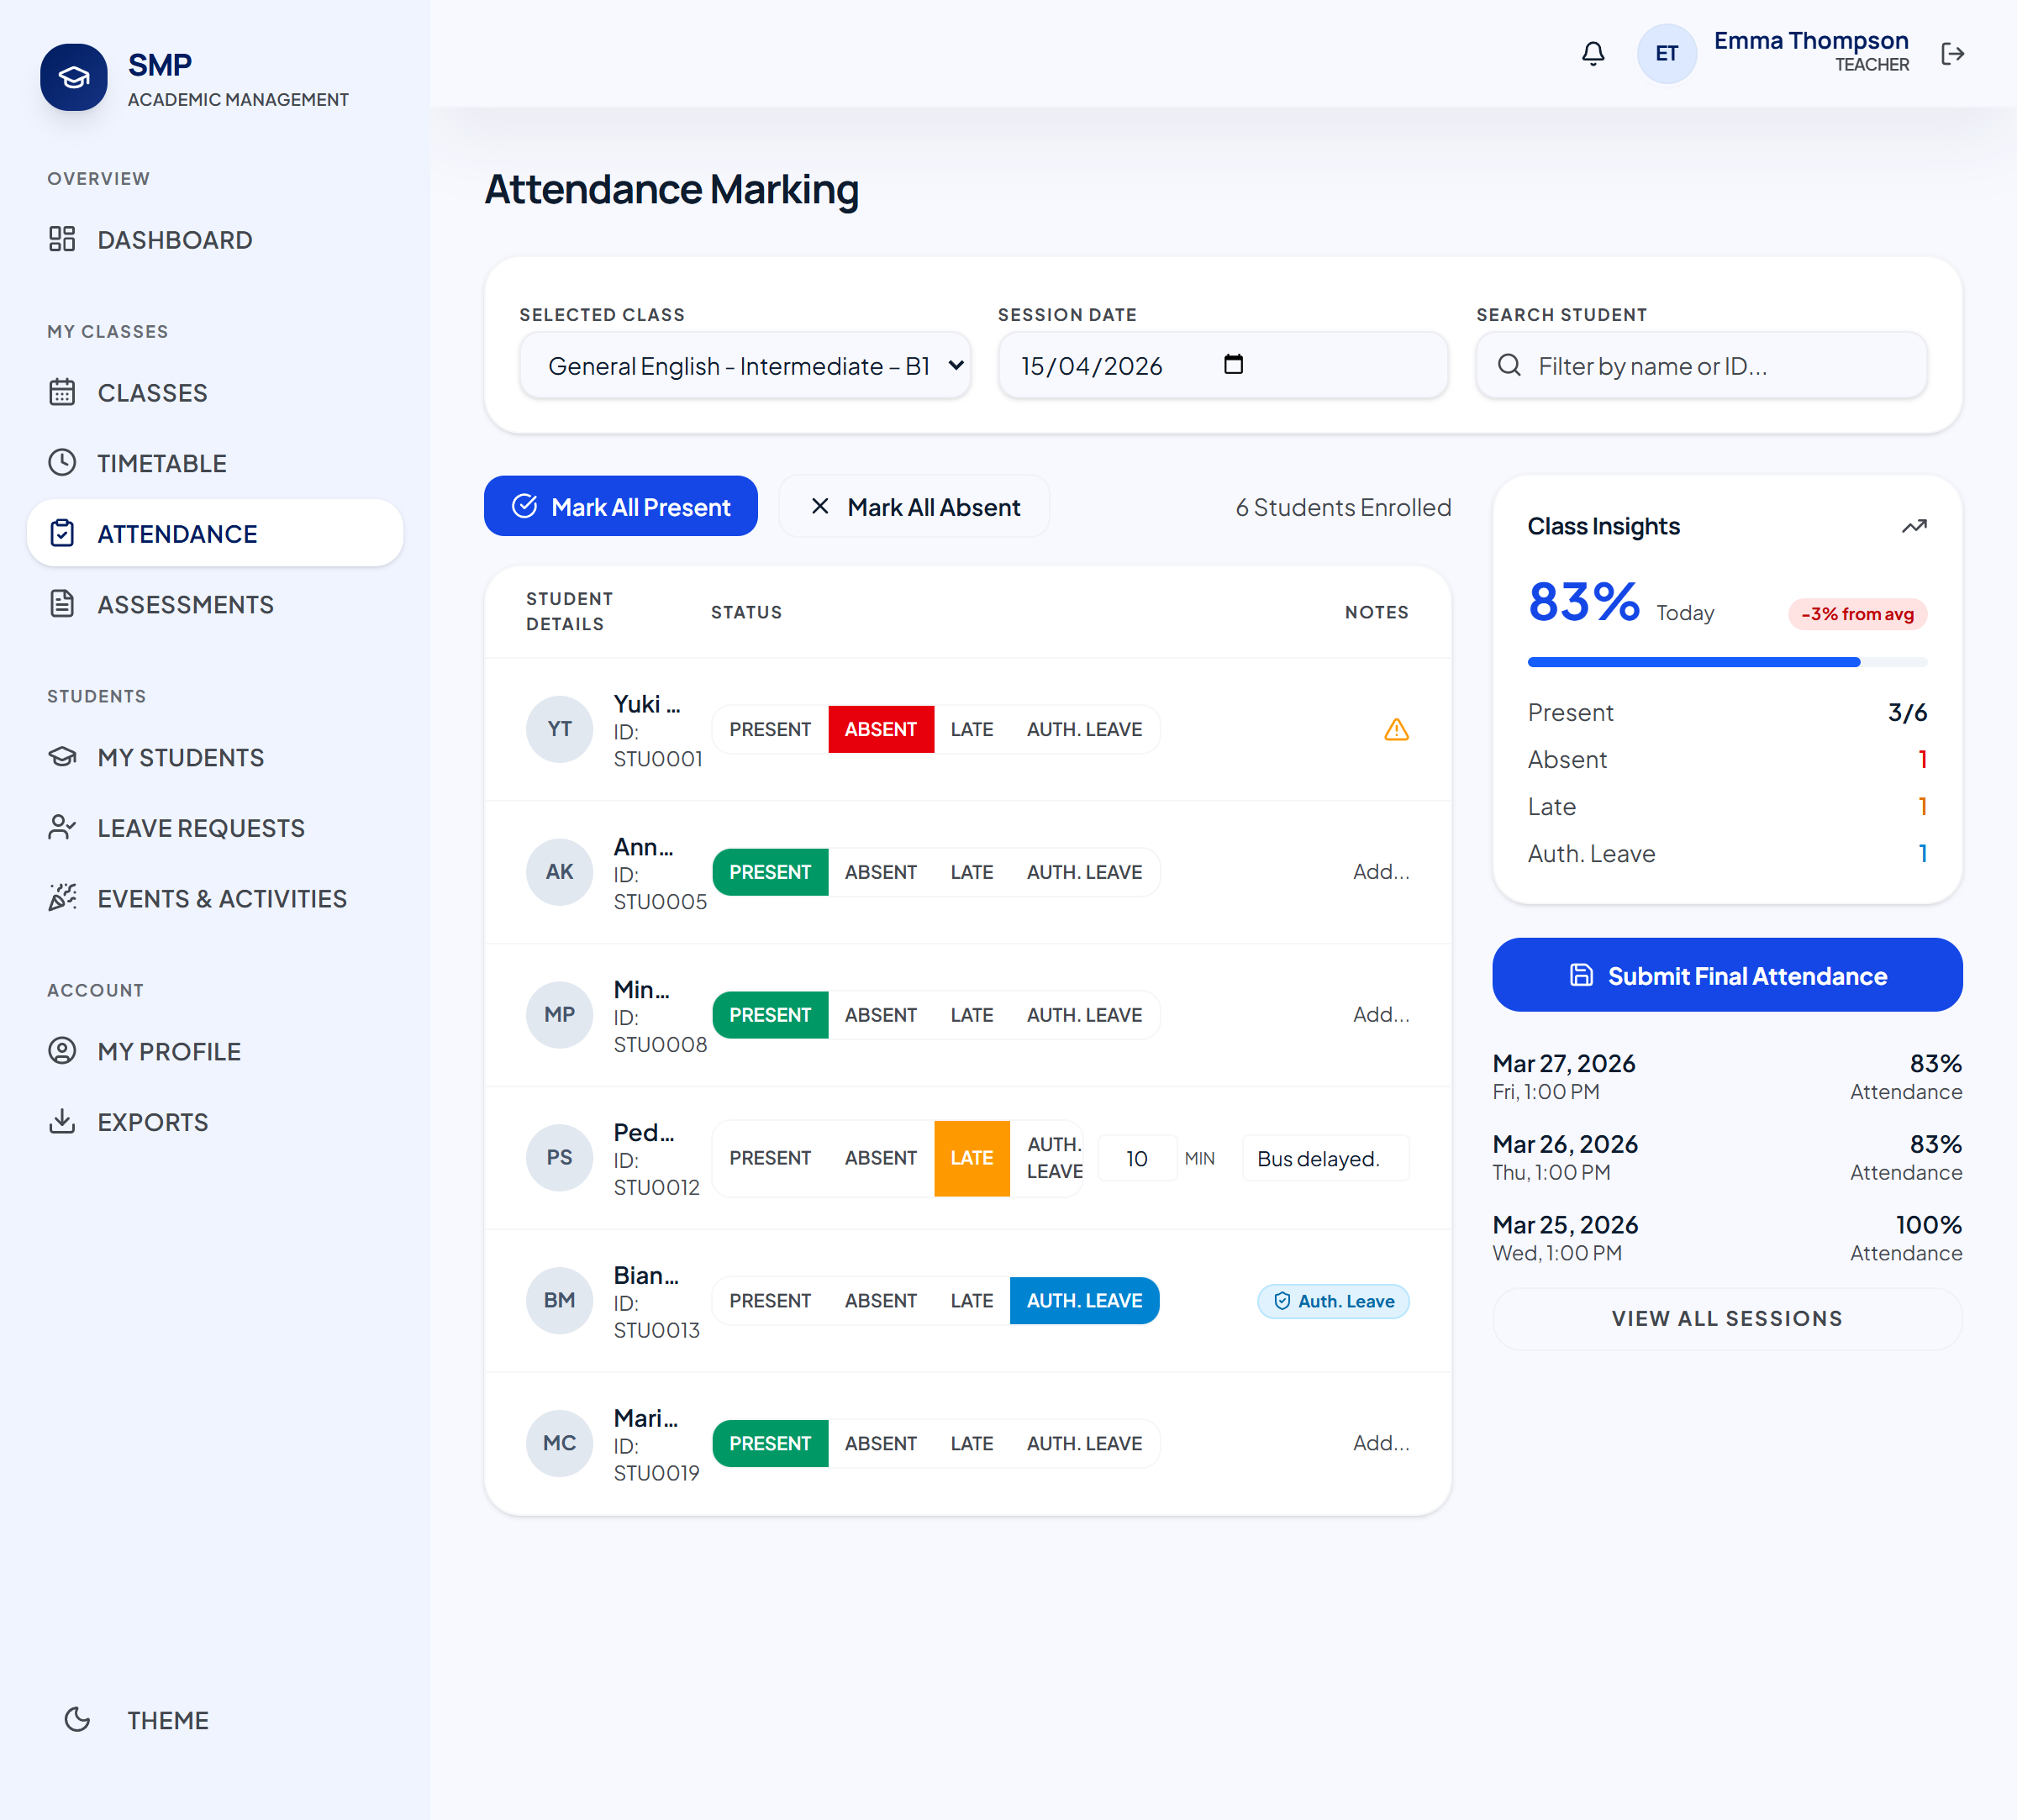This screenshot has height=1820, width=2017.
Task: Open the Dashboard page
Action: pyautogui.click(x=215, y=240)
